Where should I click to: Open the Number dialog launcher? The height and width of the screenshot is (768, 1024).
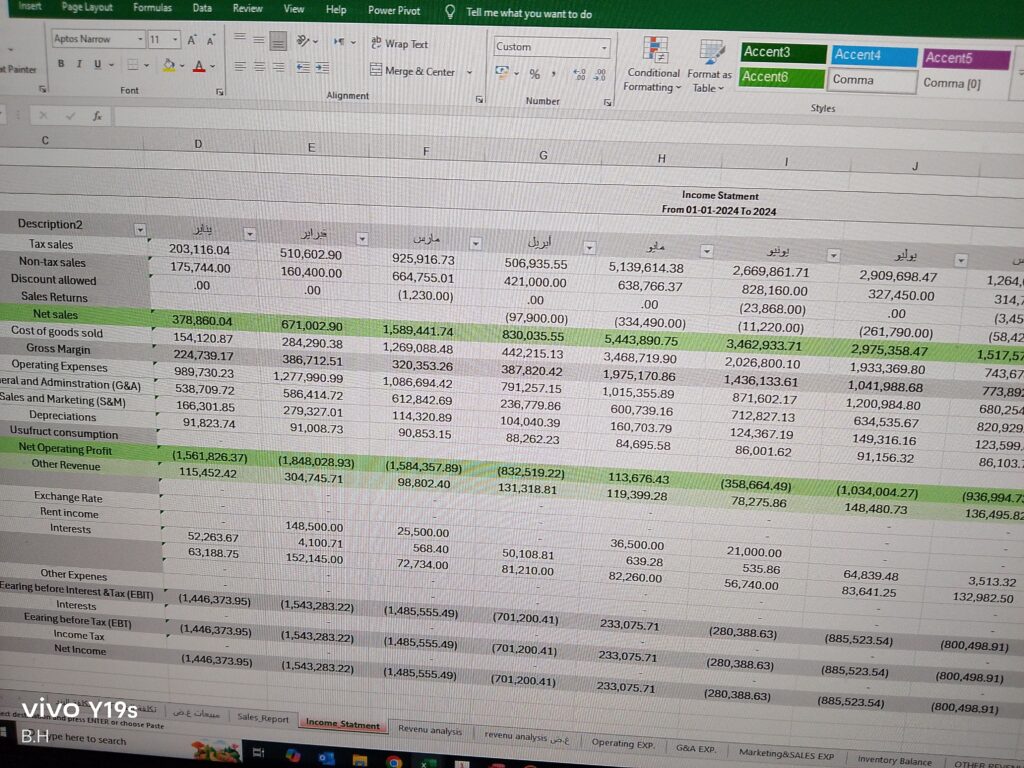pyautogui.click(x=607, y=103)
